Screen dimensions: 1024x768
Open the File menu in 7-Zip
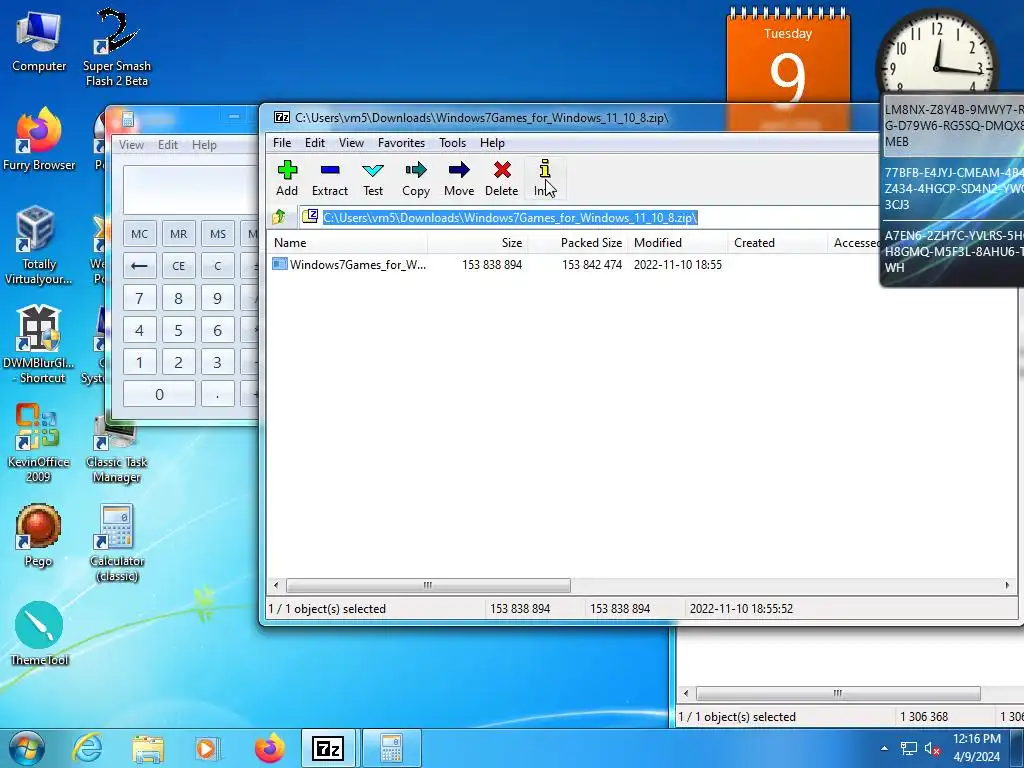click(282, 142)
